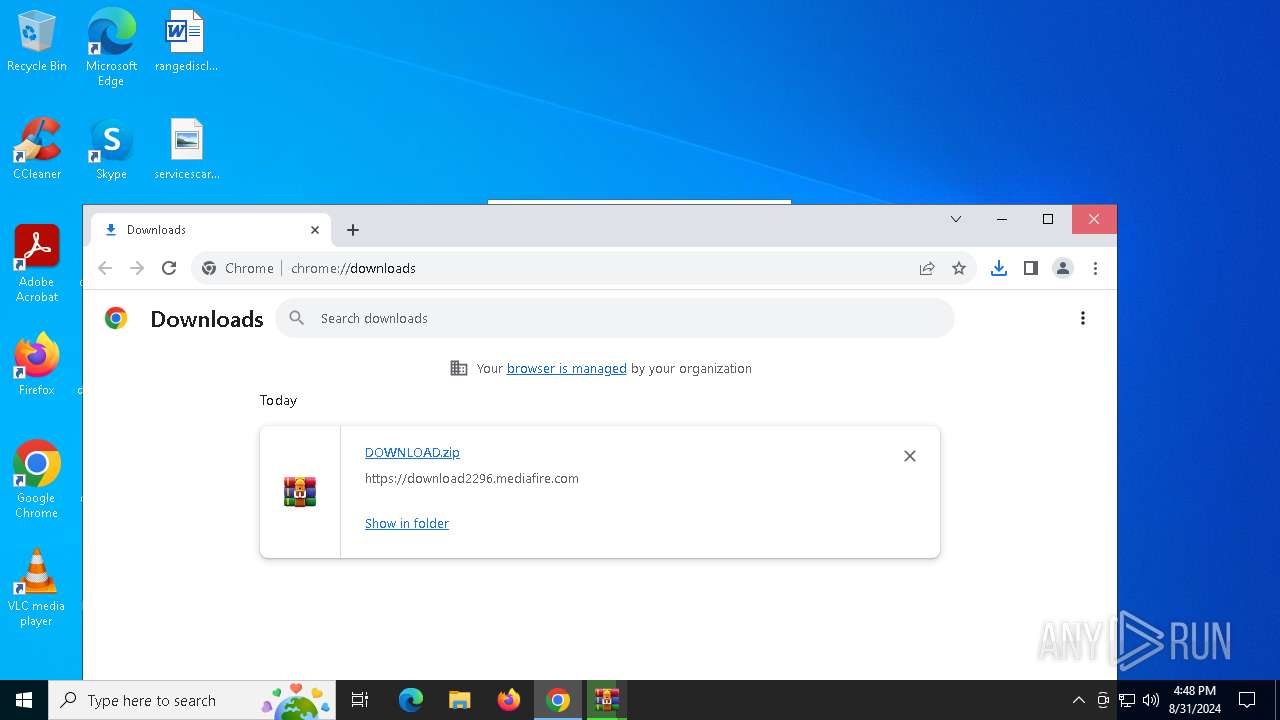Open the Windows Start menu
This screenshot has height=720, width=1280.
point(24,700)
